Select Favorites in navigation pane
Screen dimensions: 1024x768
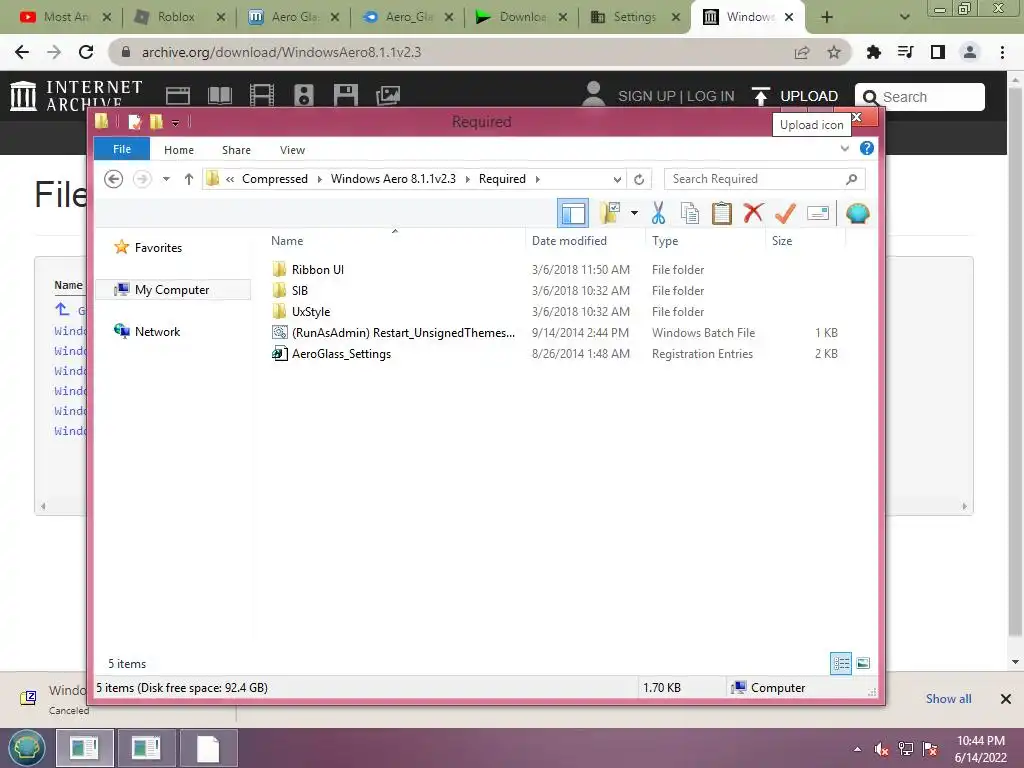tap(158, 248)
